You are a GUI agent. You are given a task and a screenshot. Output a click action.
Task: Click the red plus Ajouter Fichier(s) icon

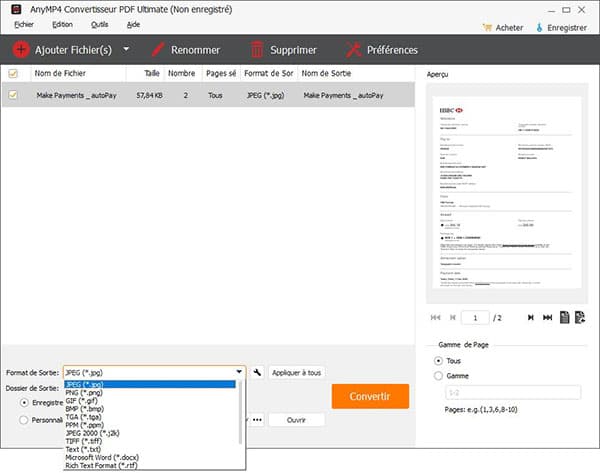21,49
